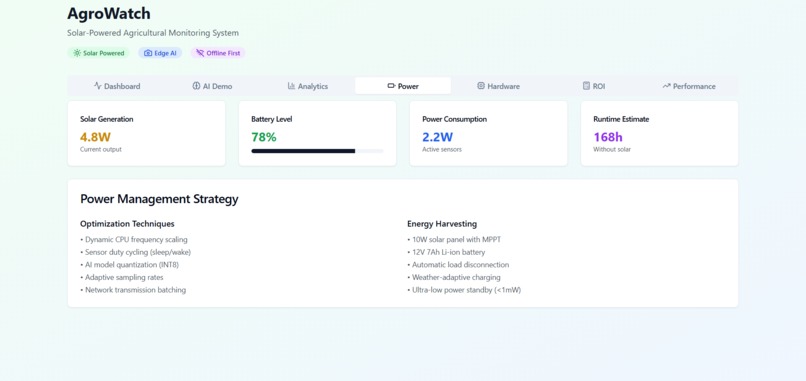
Task: Click Network transmission batching item
Action: [133, 290]
